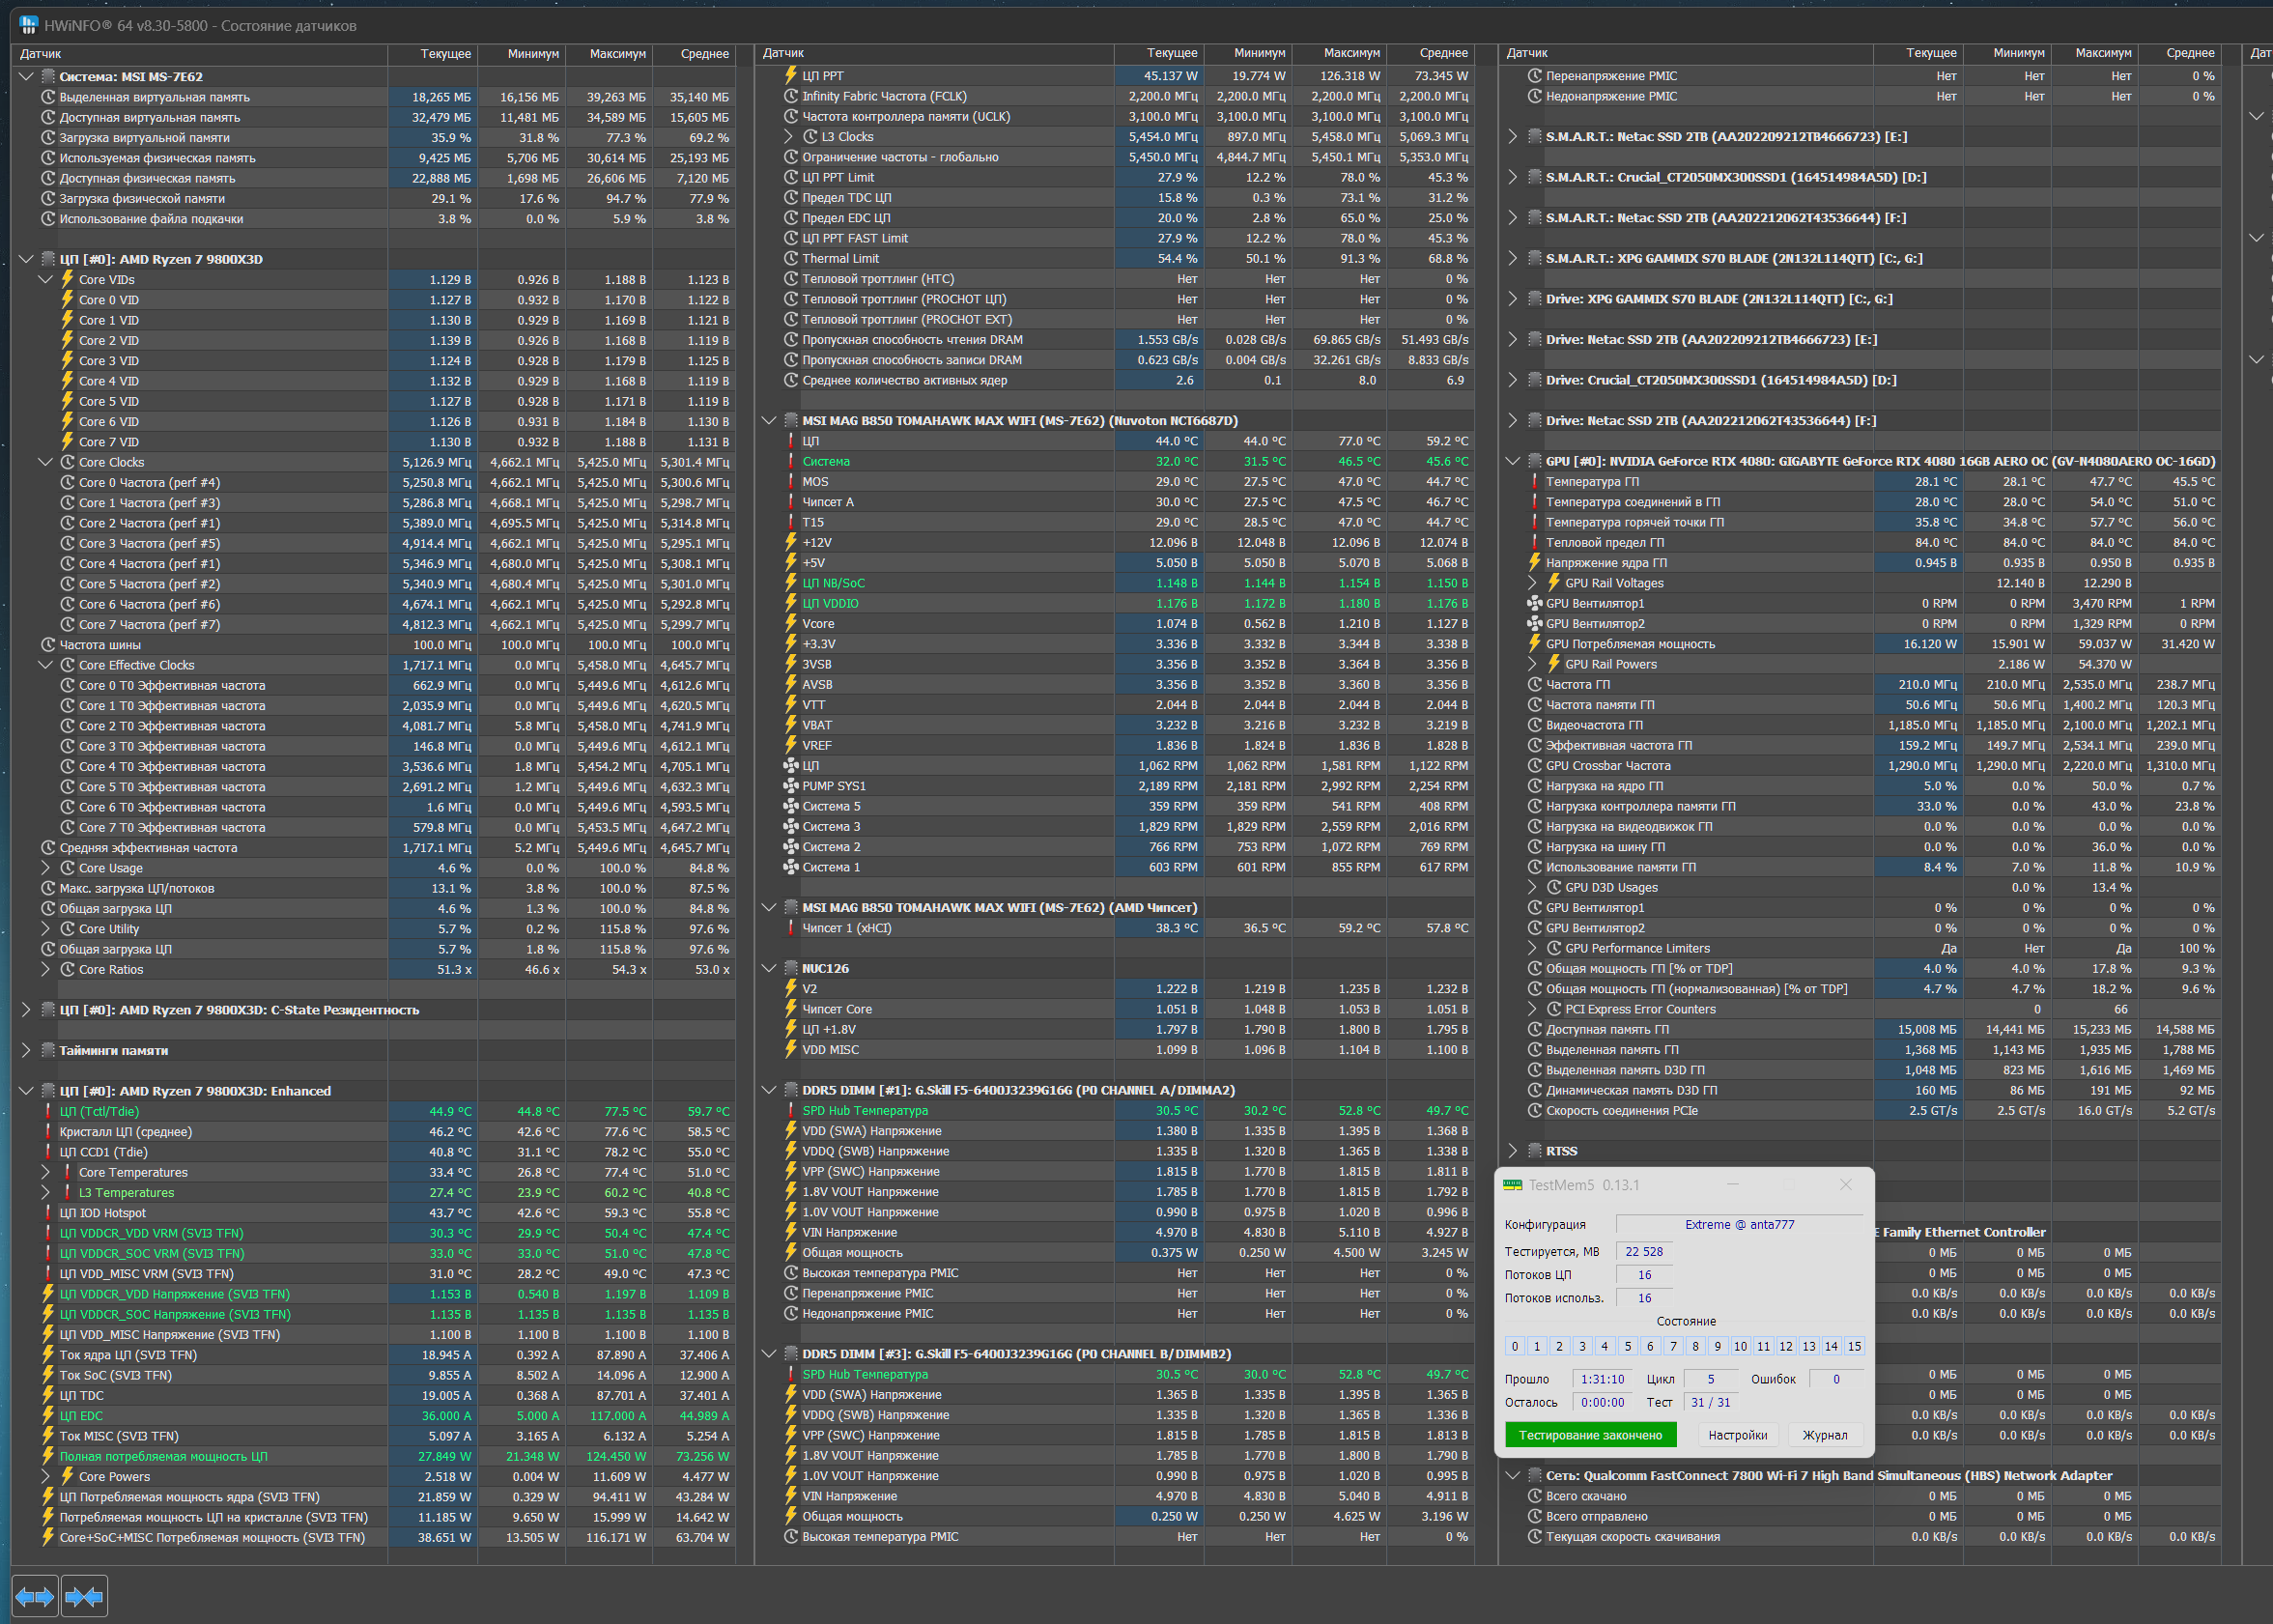Click fan icon beside GPU Вентилятор1 RPM row
Screen dimensions: 2273x1624
1534,603
